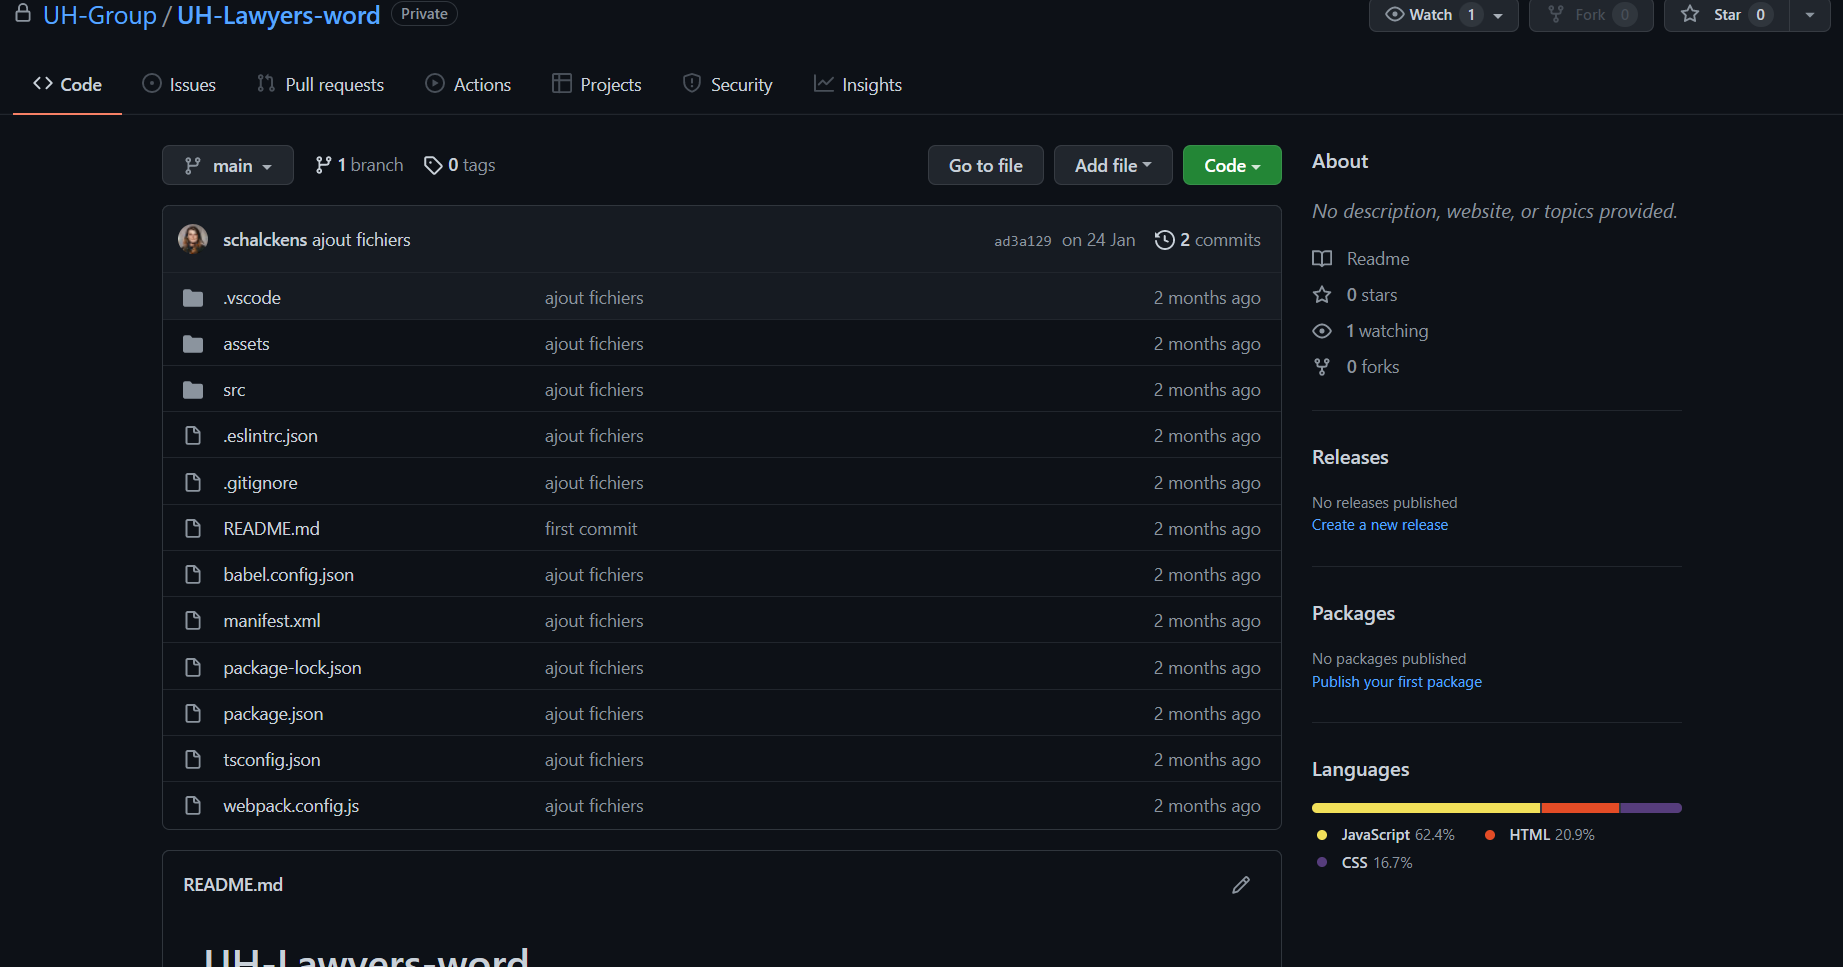Click the file icon beside webpack.config.js

coord(193,806)
